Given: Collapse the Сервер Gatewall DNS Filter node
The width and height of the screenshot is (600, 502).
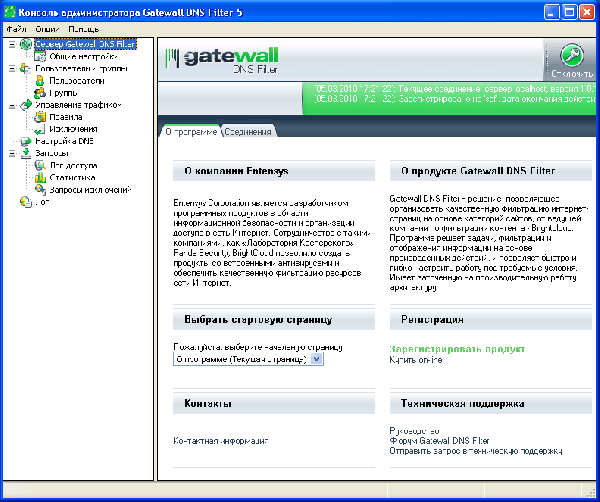Looking at the screenshot, I should pyautogui.click(x=12, y=44).
